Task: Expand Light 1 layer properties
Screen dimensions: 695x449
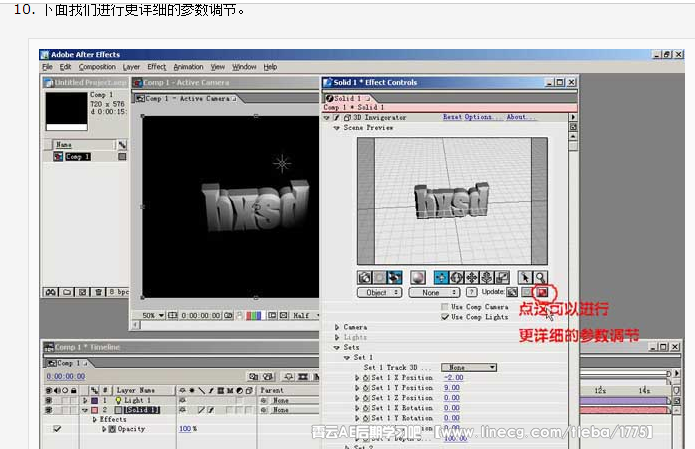Action: [x=85, y=400]
